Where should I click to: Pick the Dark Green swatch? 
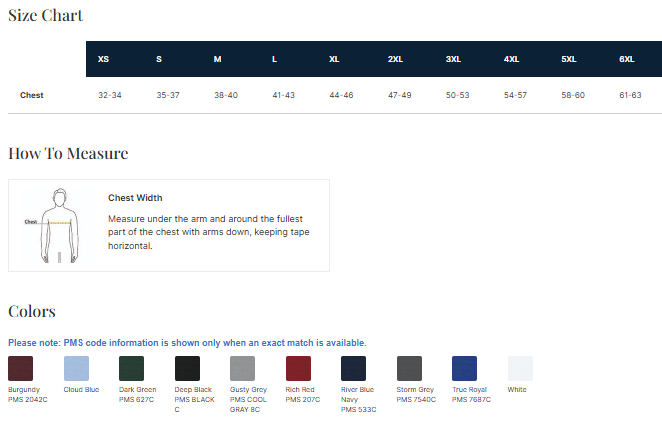(x=132, y=368)
